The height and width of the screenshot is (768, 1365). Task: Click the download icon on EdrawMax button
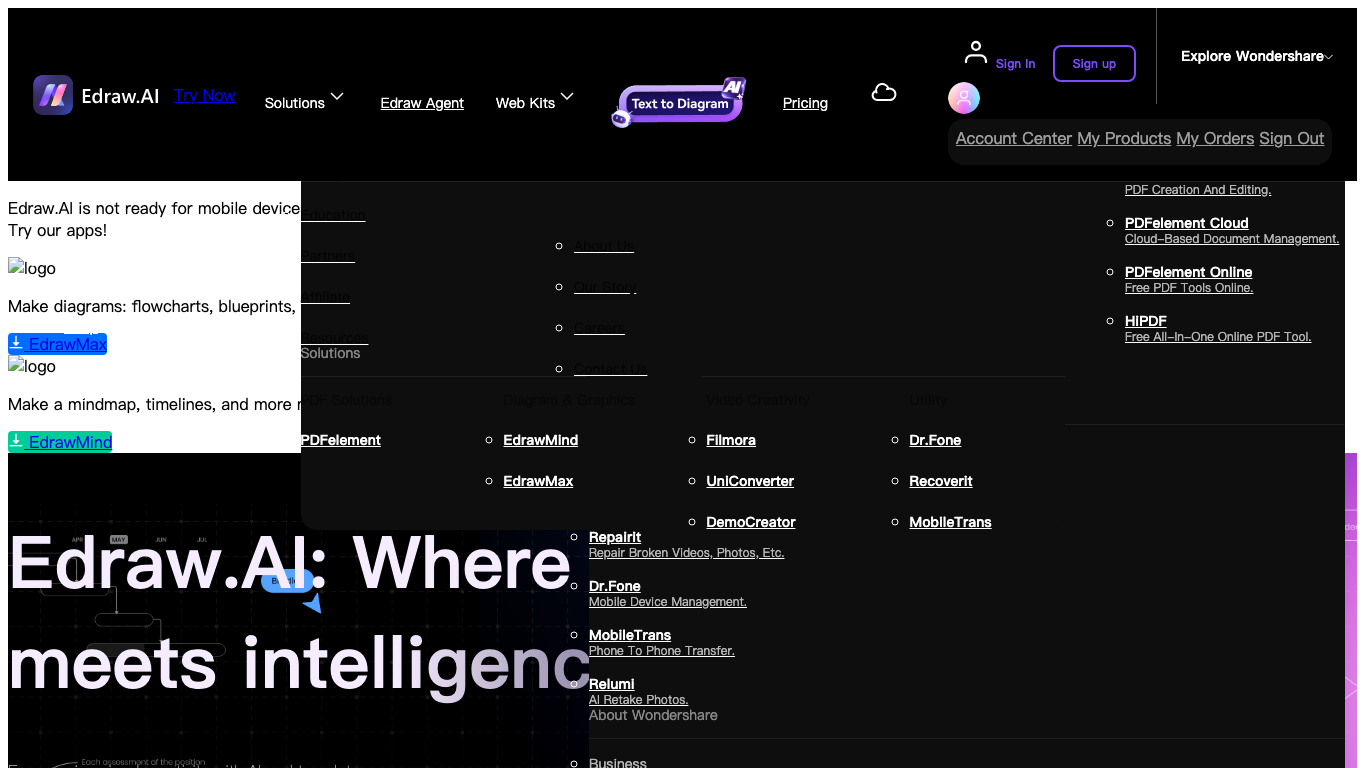[x=17, y=344]
